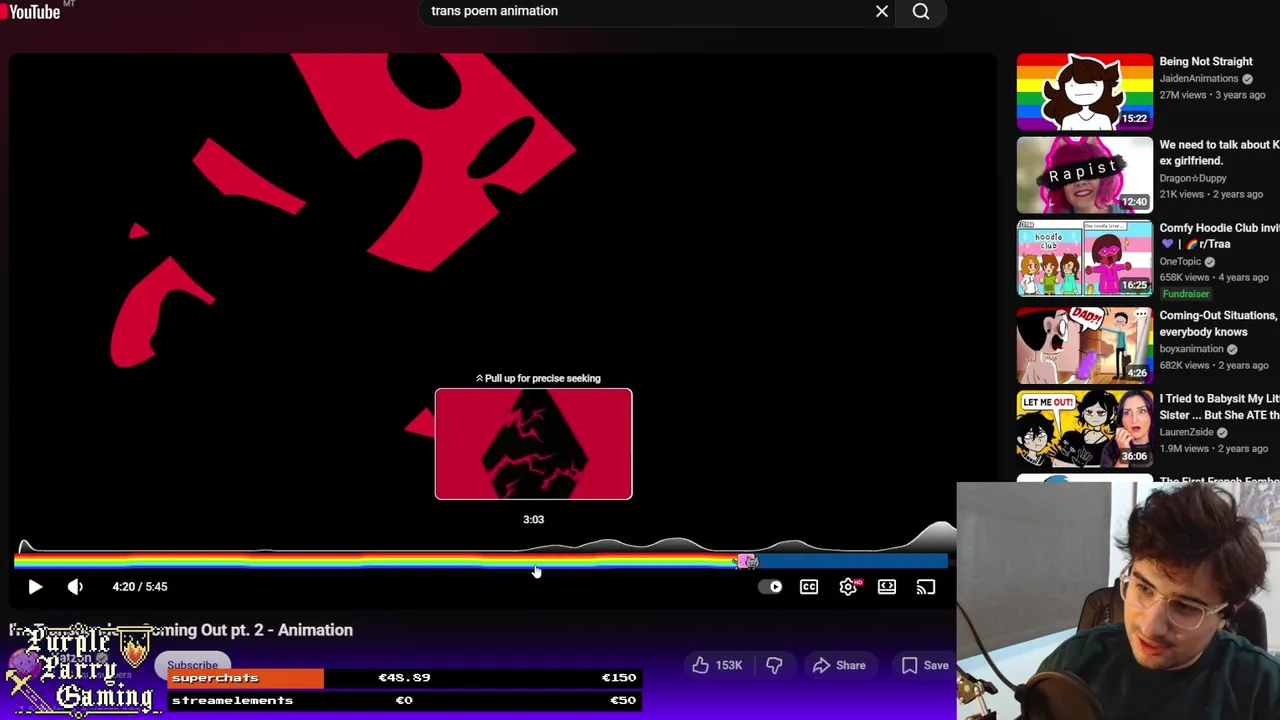Open 'Being Not Straight' thumbnail
This screenshot has width=1280, height=720.
pyautogui.click(x=1084, y=92)
